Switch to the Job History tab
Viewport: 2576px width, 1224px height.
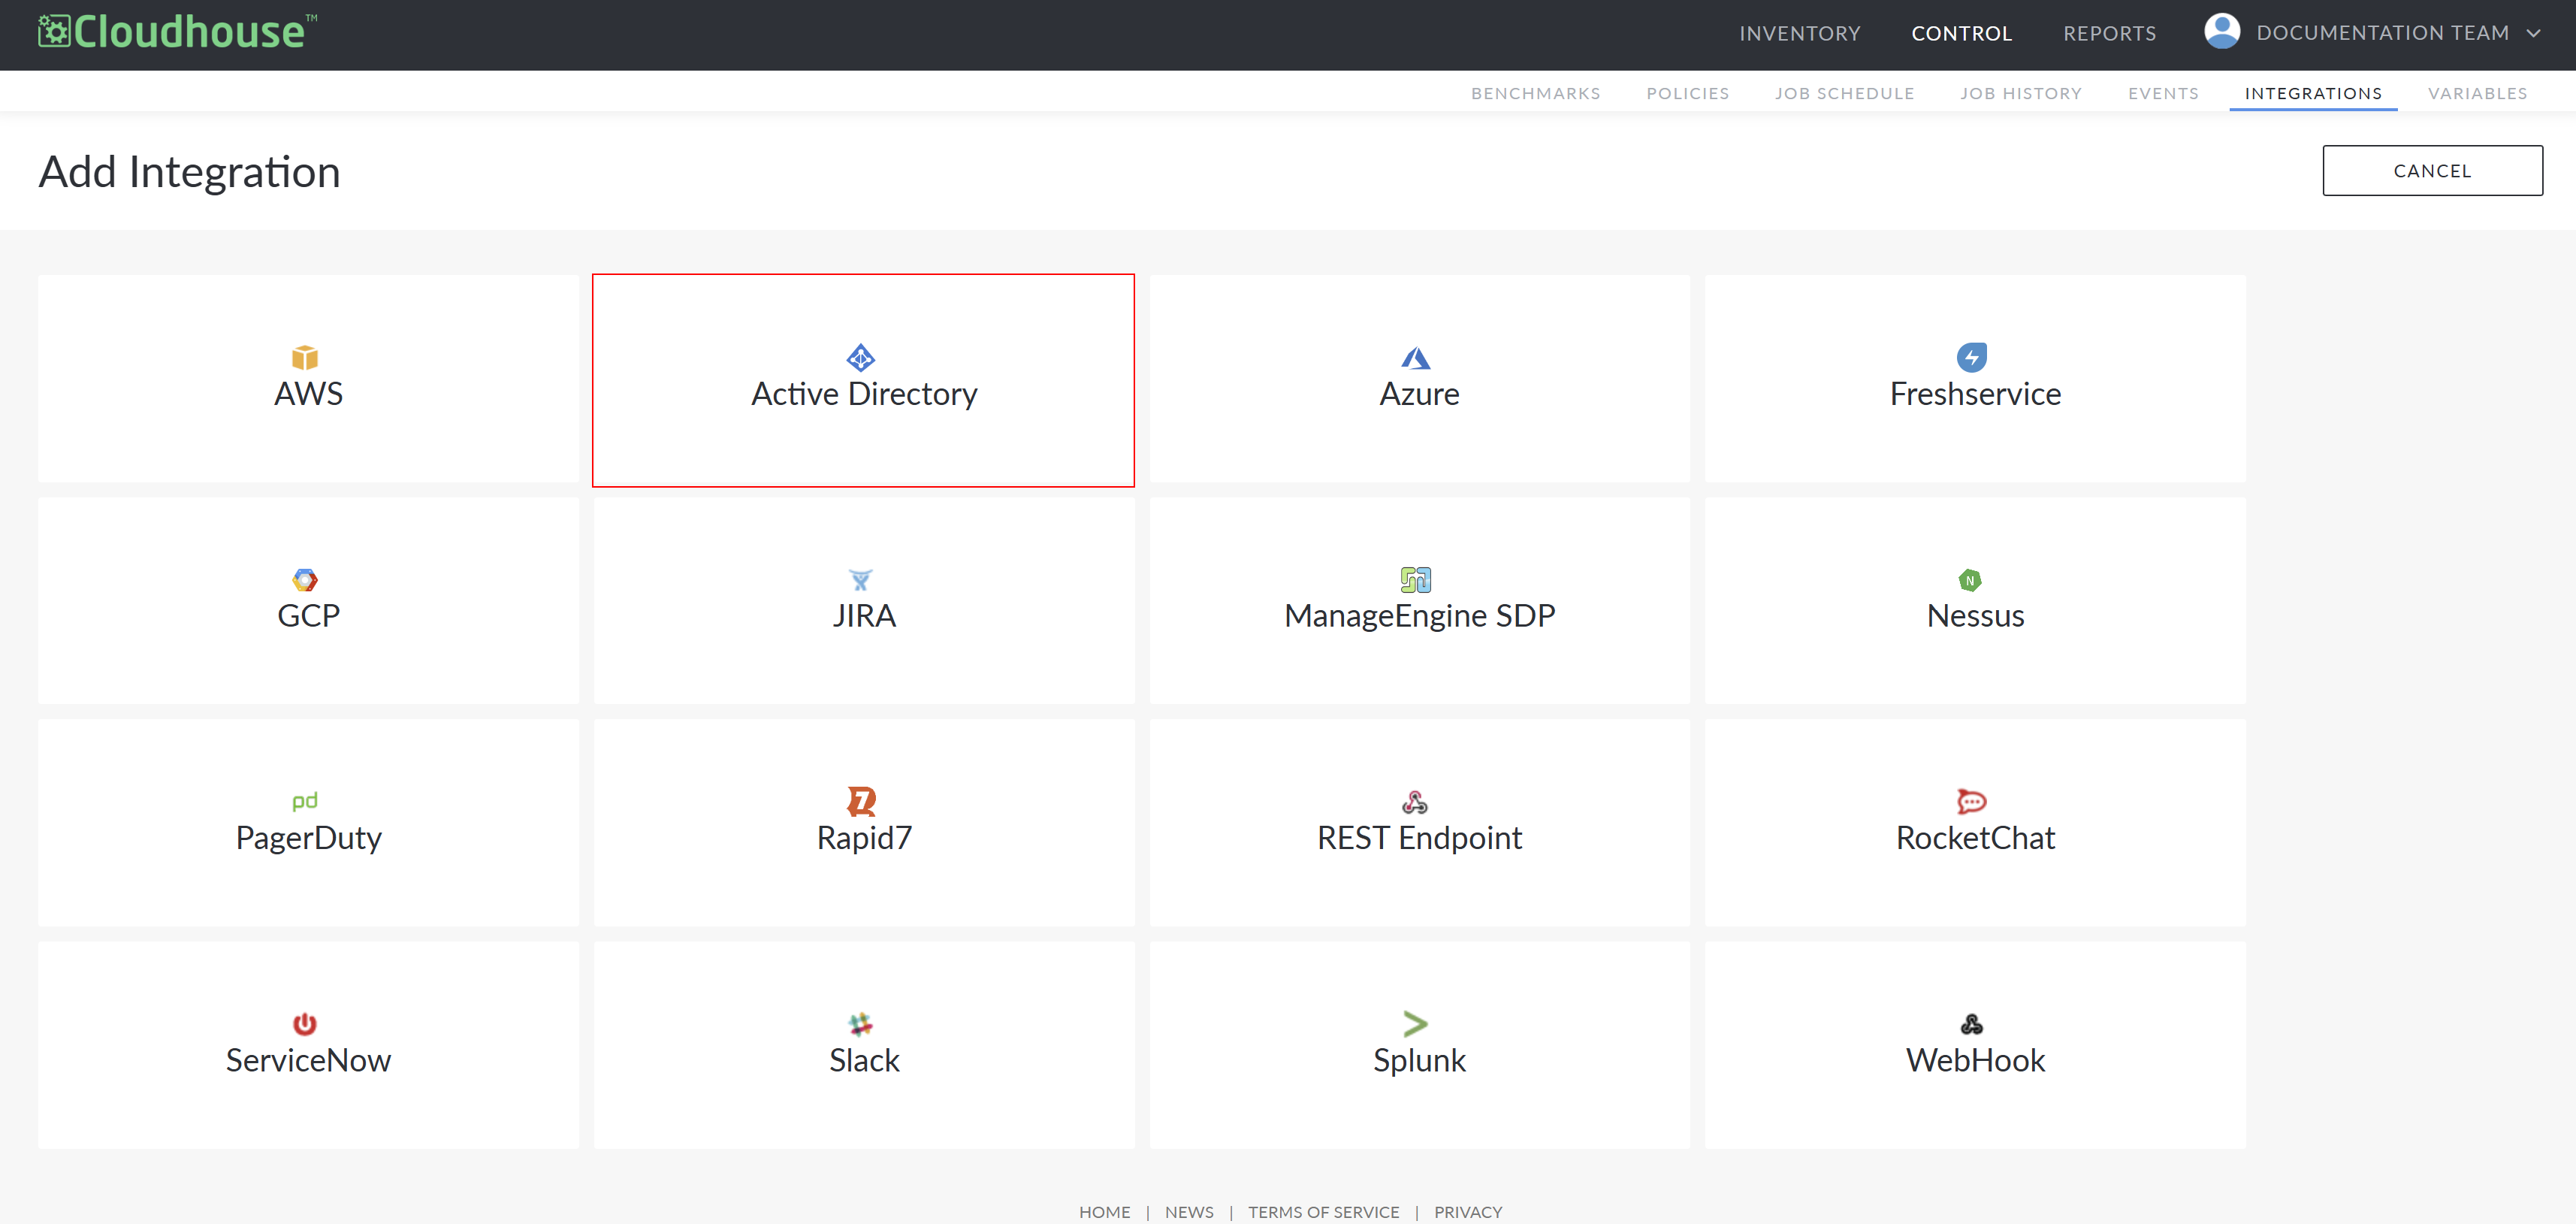[2020, 93]
